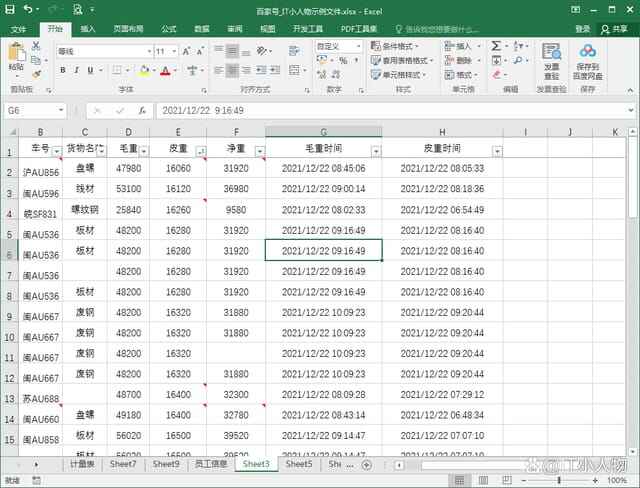Click the 发票查验 invoice check icon
The width and height of the screenshot is (640, 488).
[551, 60]
